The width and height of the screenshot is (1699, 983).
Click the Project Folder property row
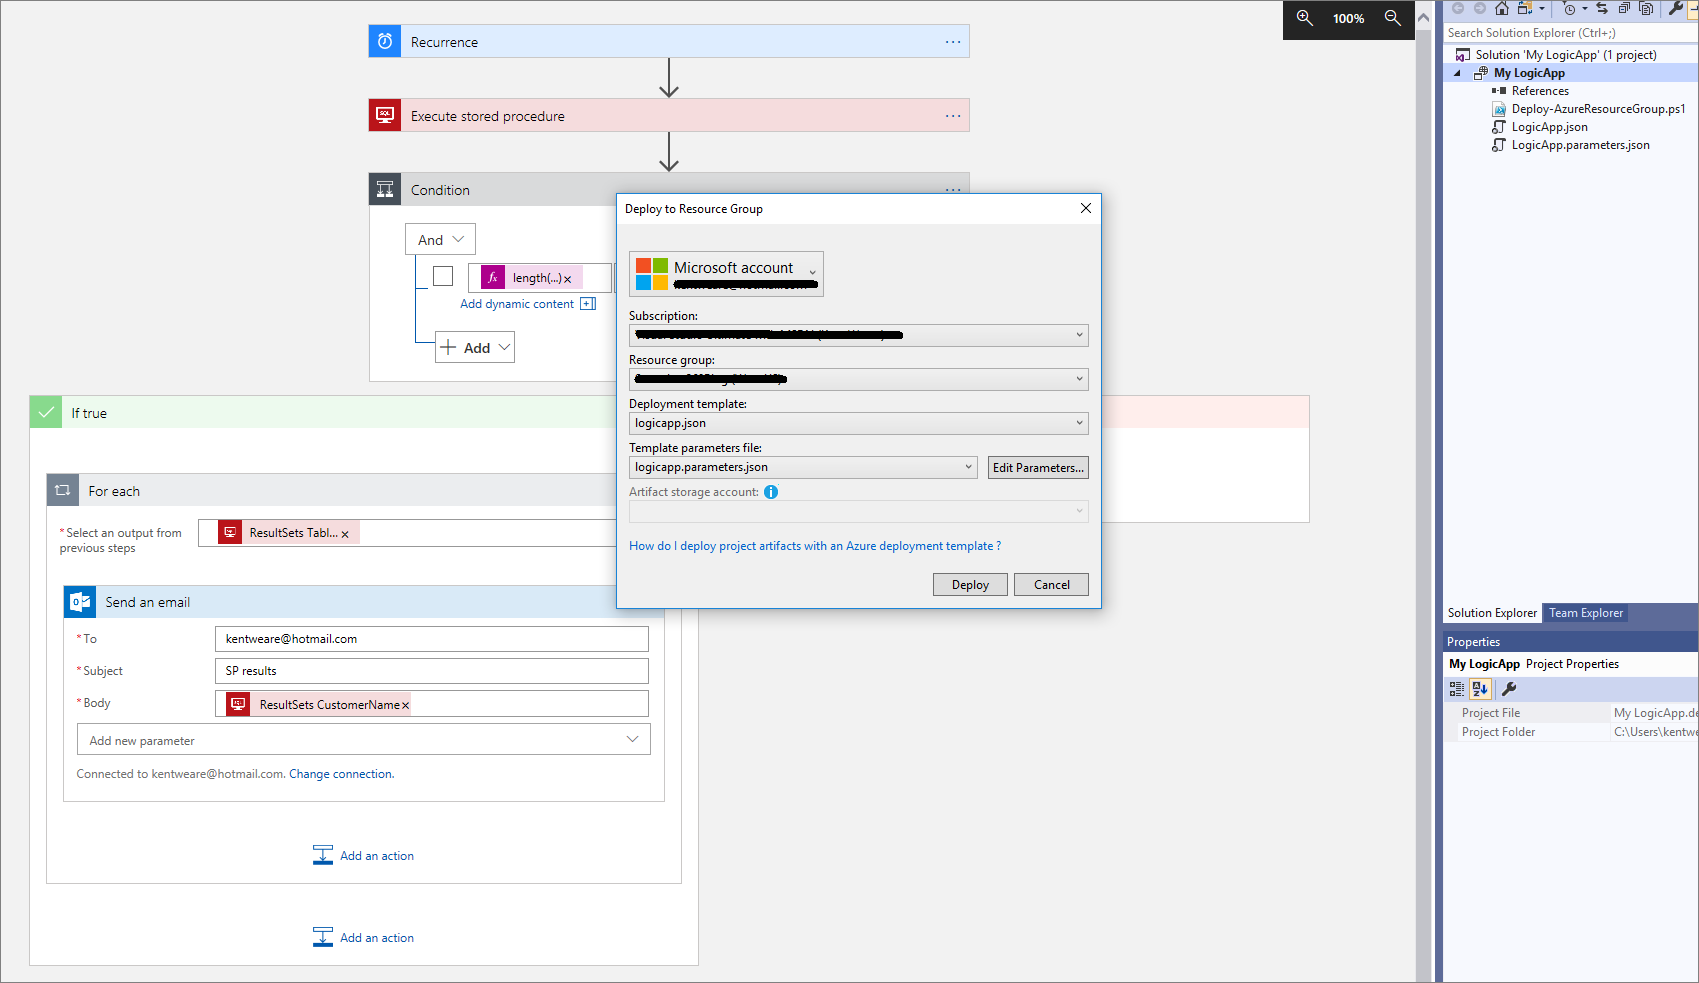1571,732
